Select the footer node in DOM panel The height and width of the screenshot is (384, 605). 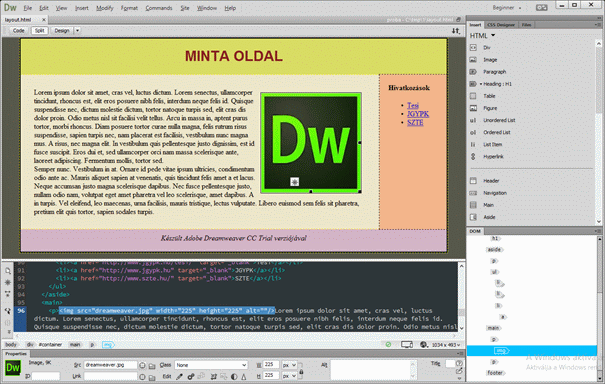pyautogui.click(x=495, y=373)
